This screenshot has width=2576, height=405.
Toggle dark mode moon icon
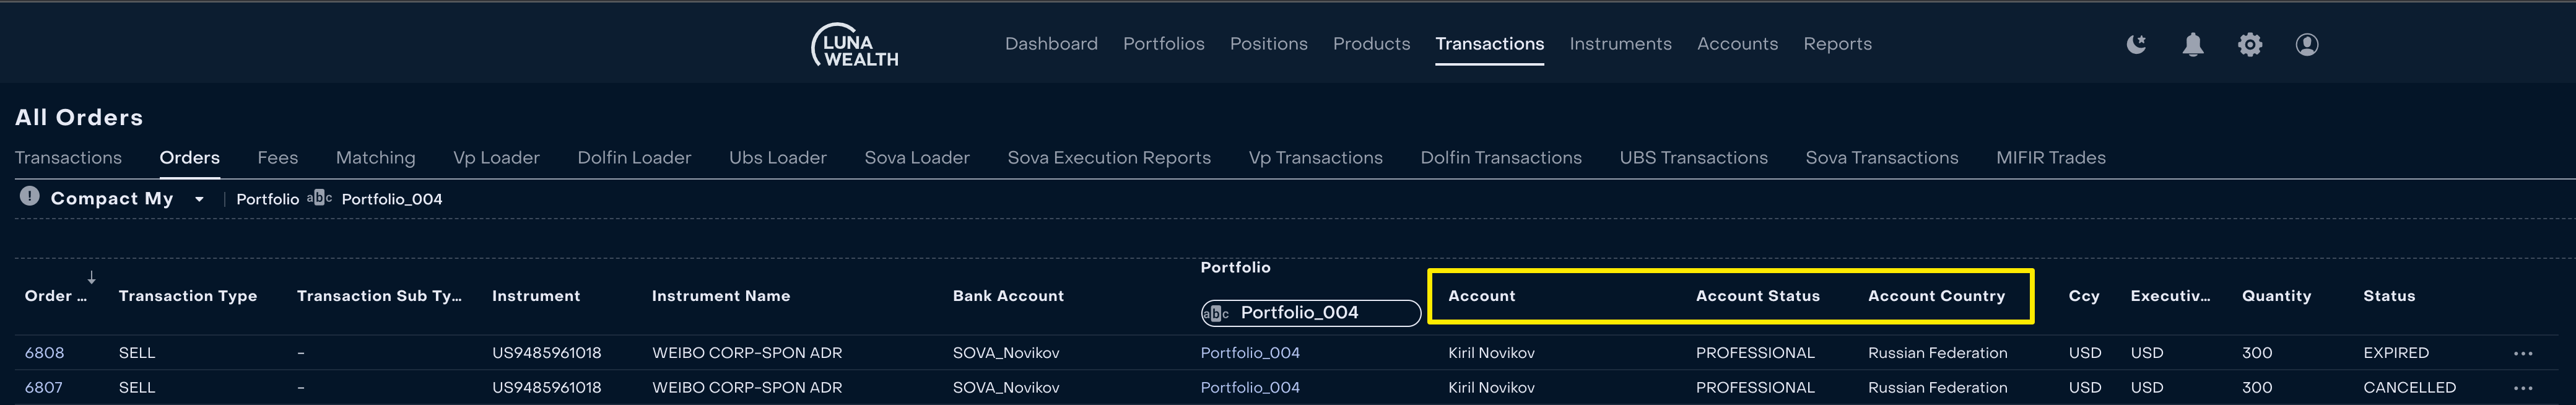click(2136, 44)
